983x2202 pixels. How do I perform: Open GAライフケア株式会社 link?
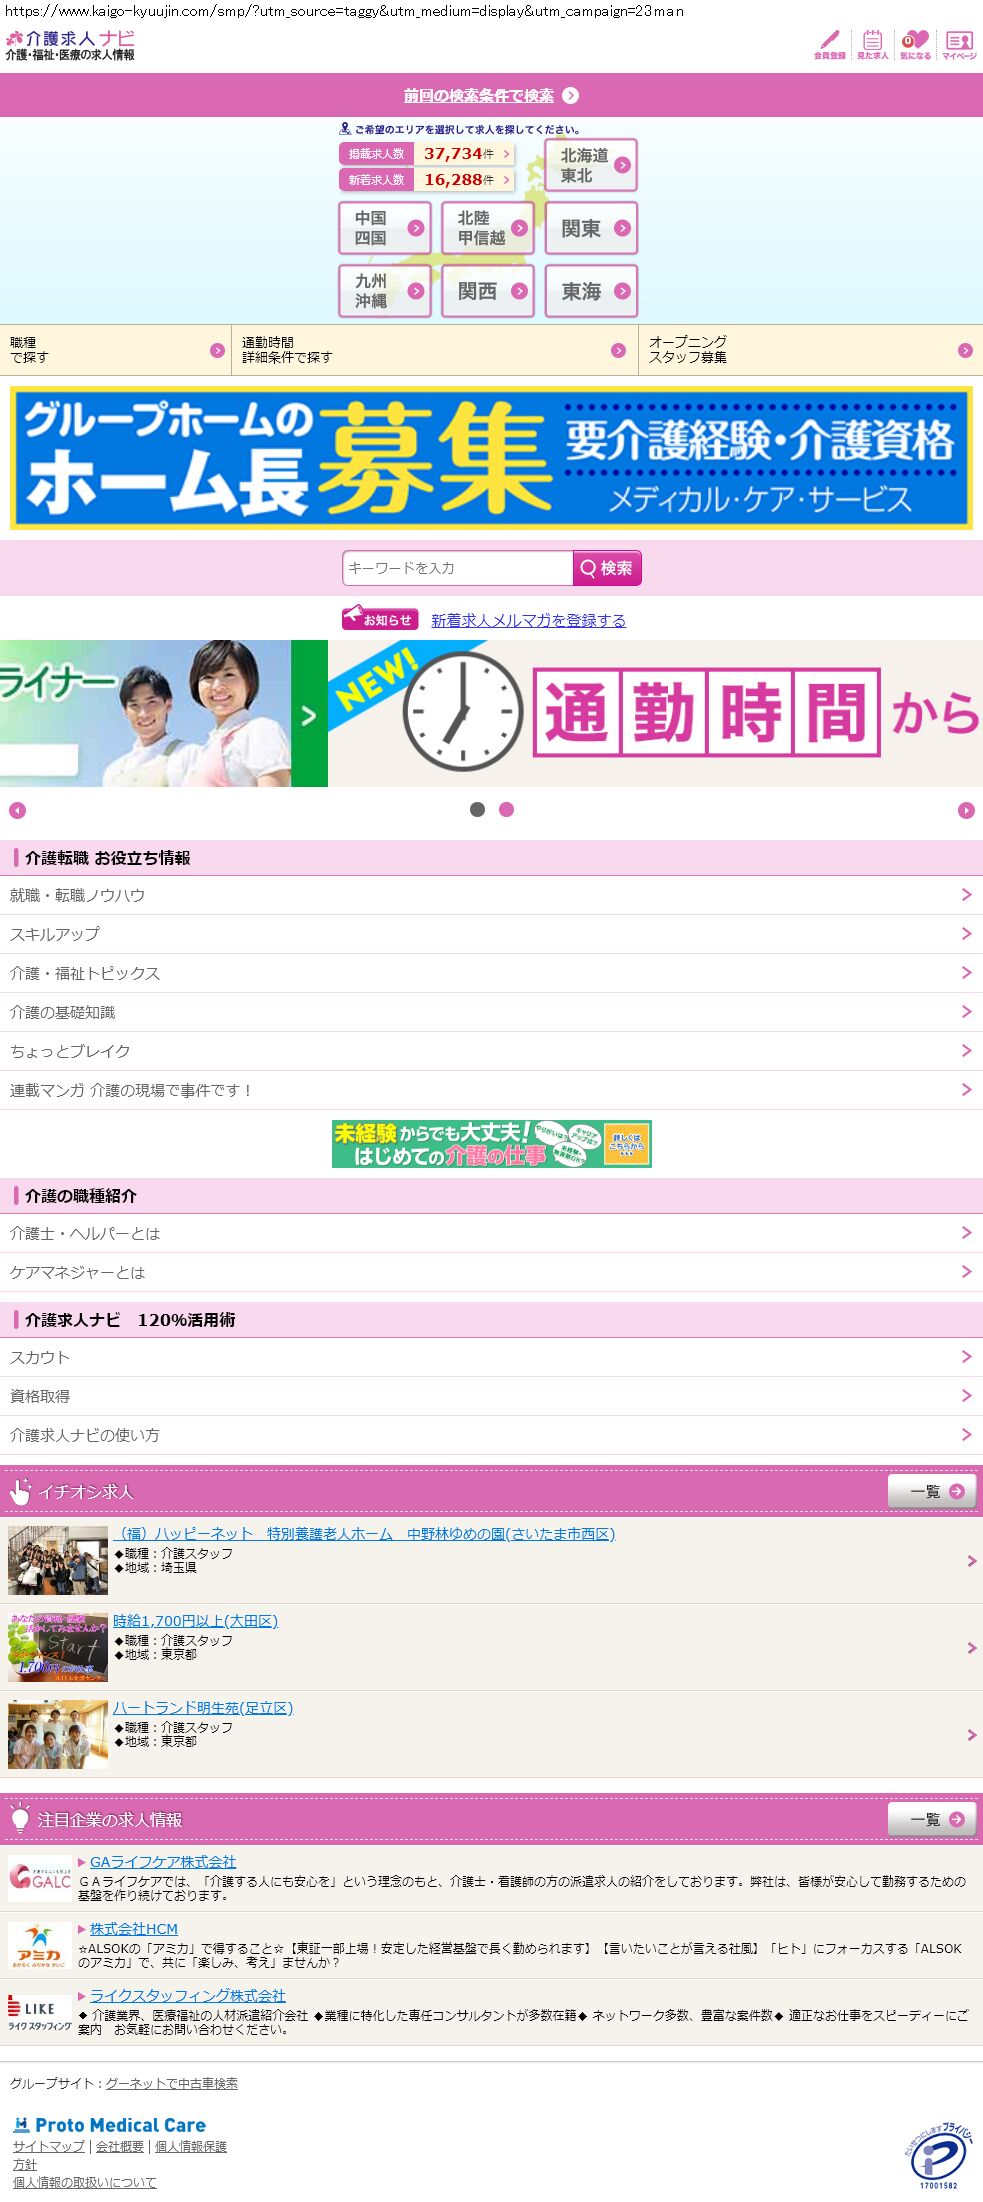tap(163, 1862)
